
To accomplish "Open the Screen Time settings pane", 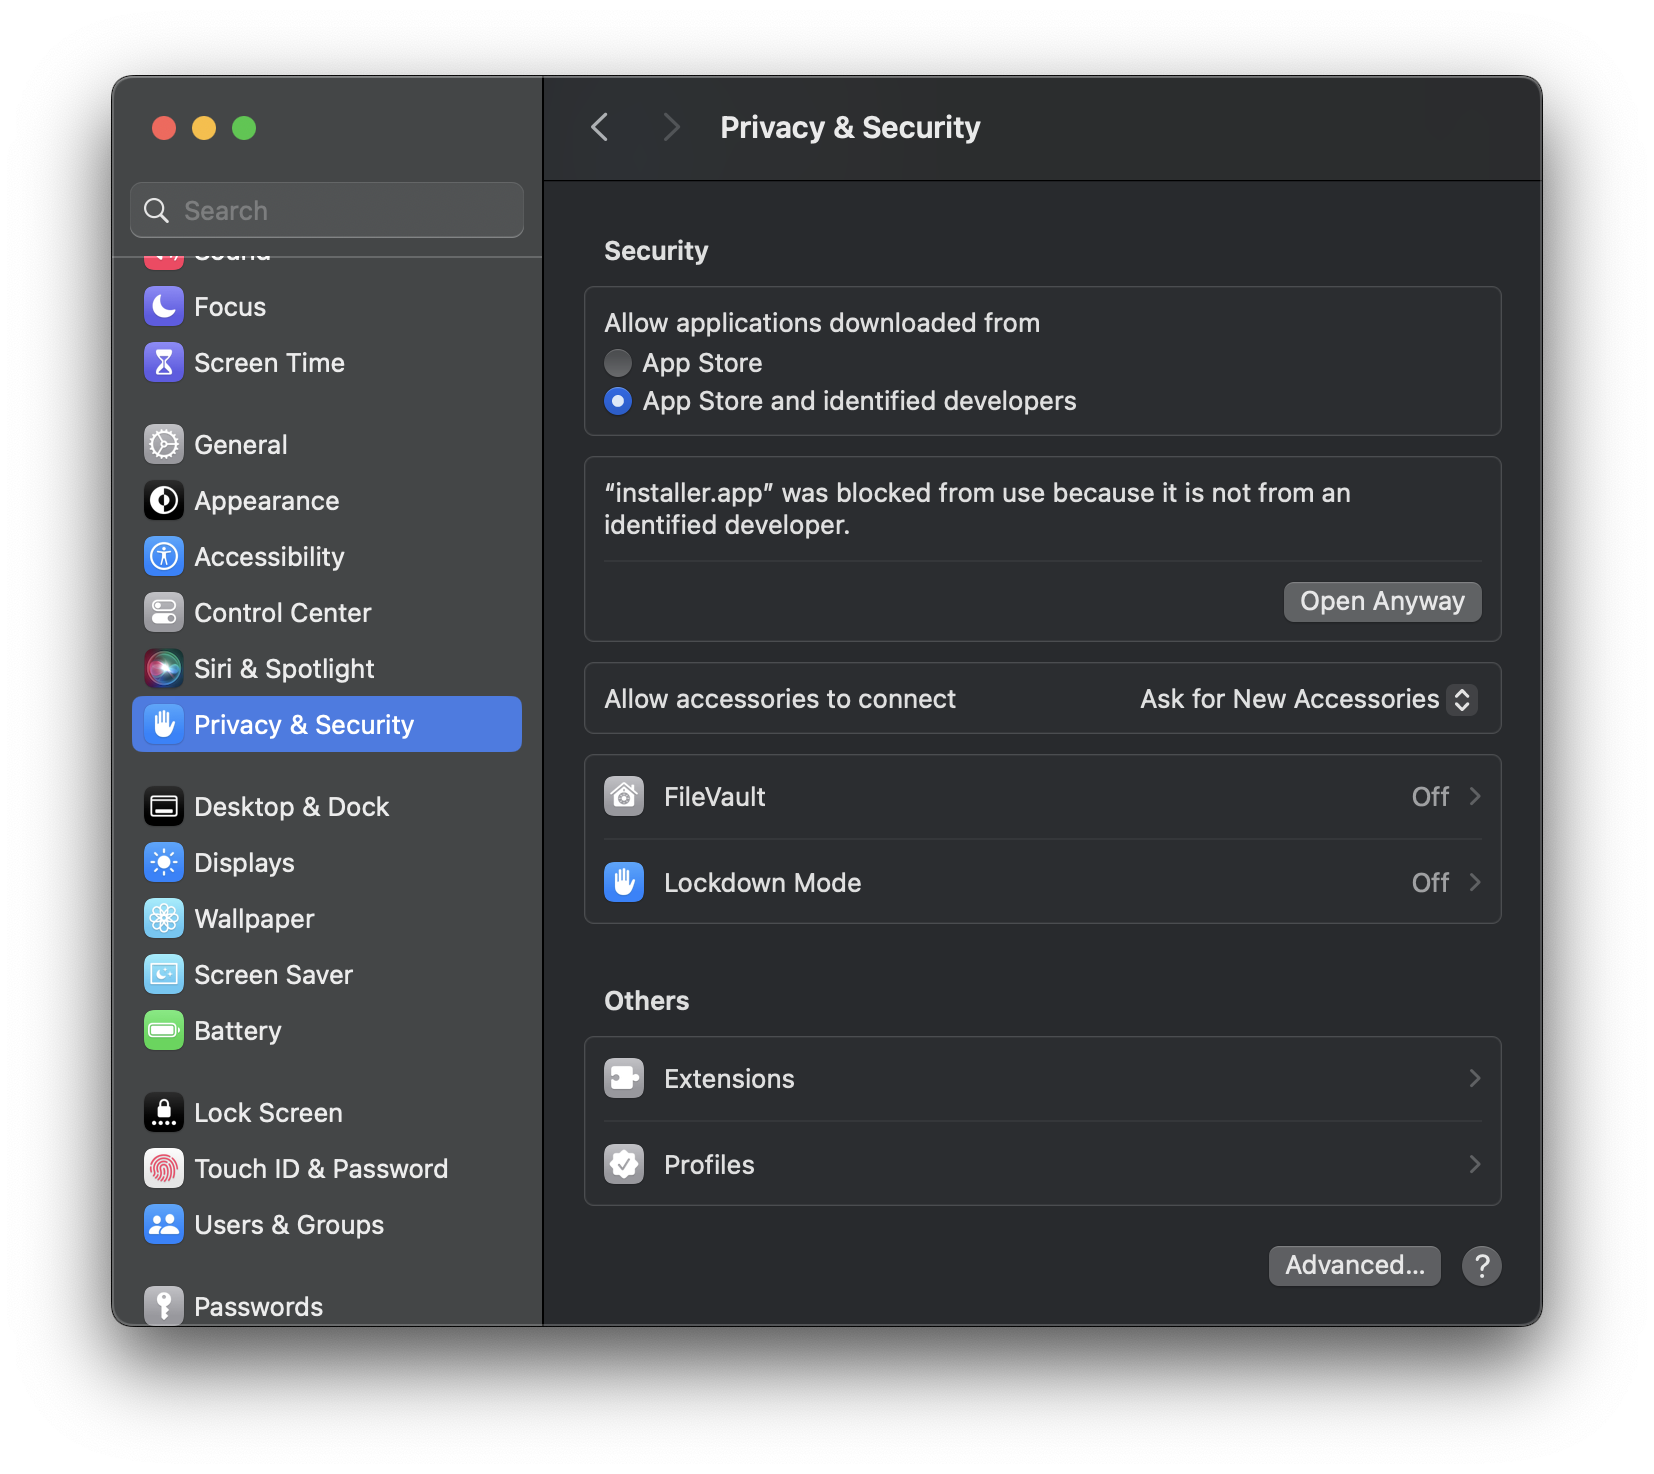I will (x=327, y=362).
